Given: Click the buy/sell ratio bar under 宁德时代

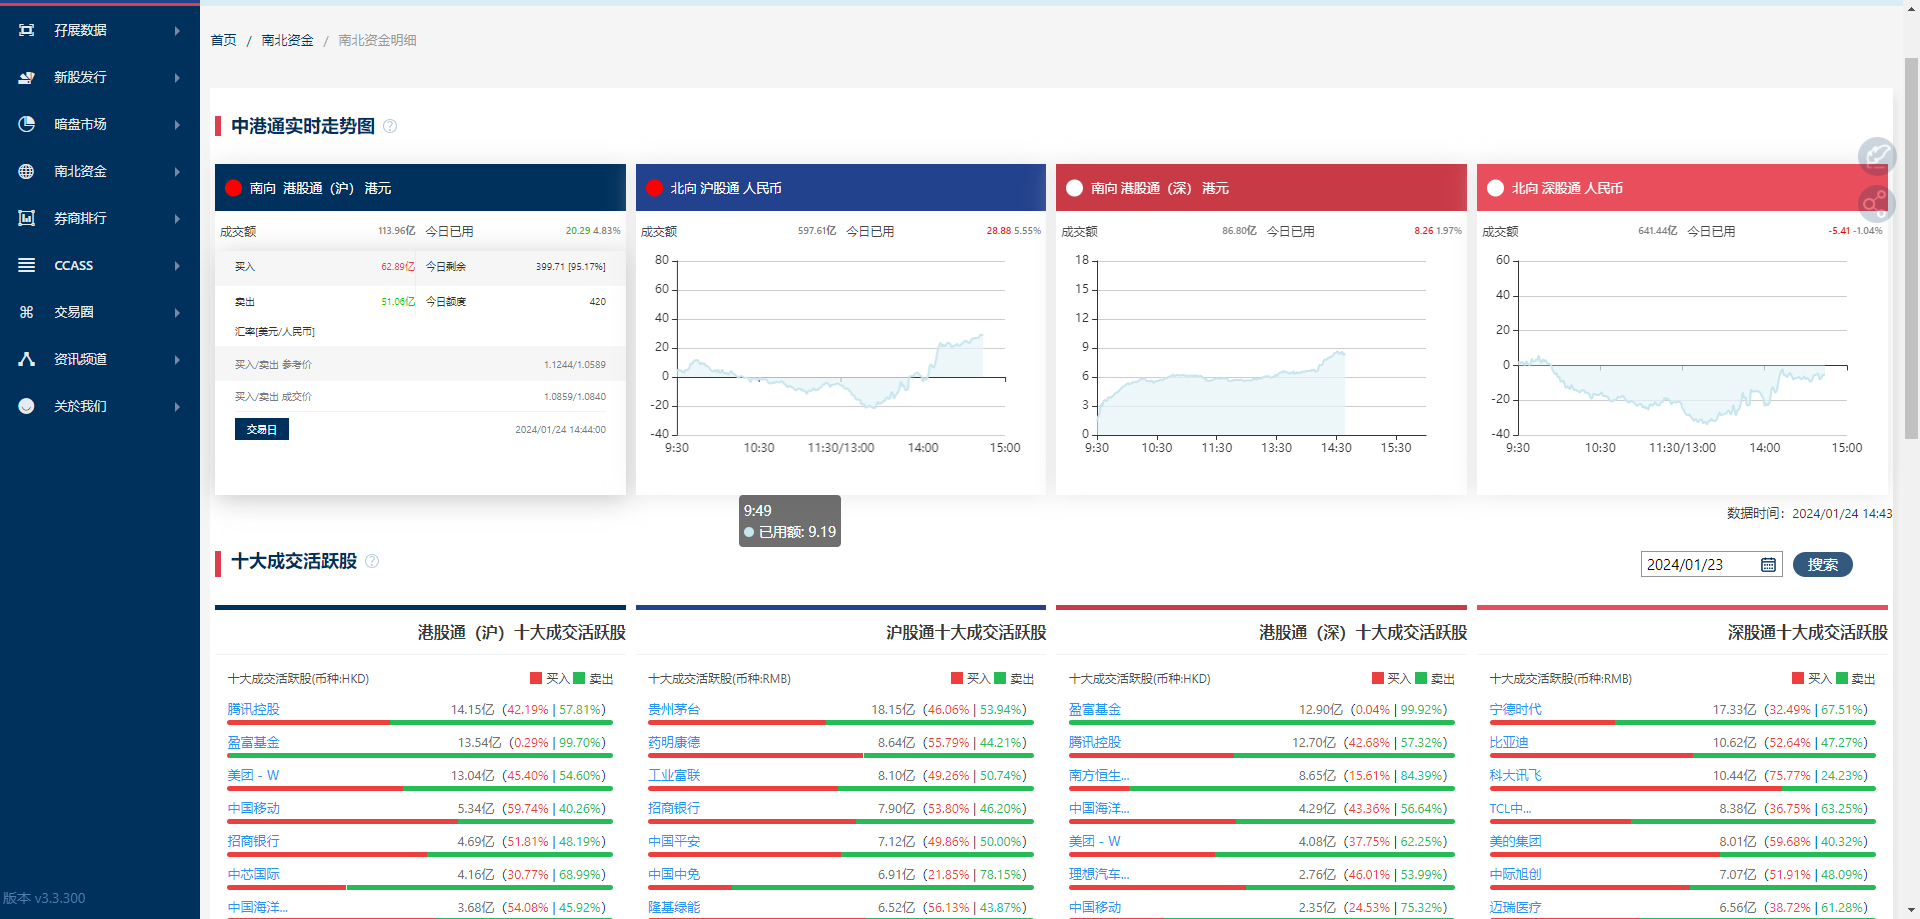Looking at the screenshot, I should (1682, 722).
